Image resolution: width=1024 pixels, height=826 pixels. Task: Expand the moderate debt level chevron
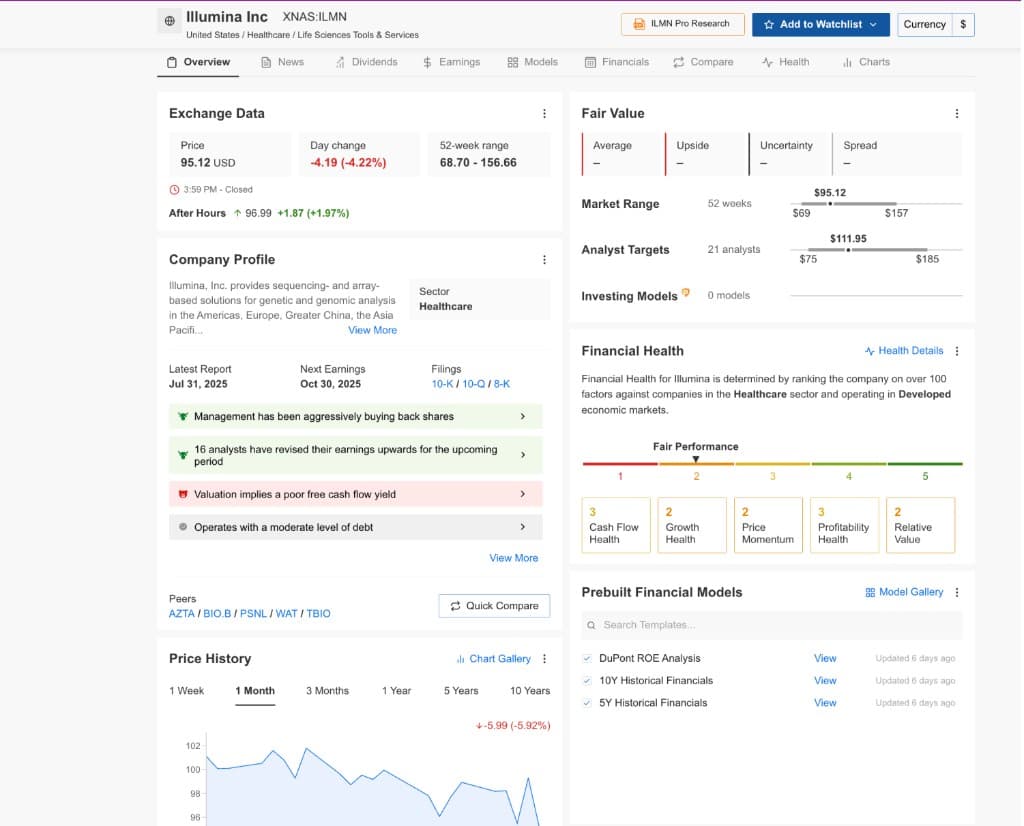point(522,527)
